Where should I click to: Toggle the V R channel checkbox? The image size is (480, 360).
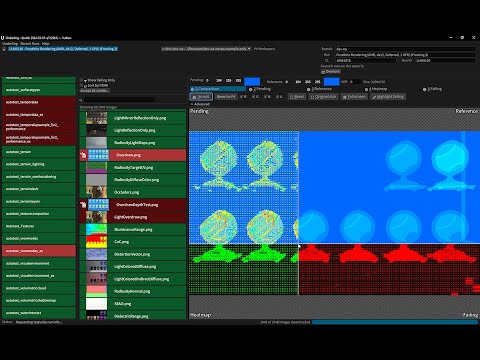click(243, 97)
